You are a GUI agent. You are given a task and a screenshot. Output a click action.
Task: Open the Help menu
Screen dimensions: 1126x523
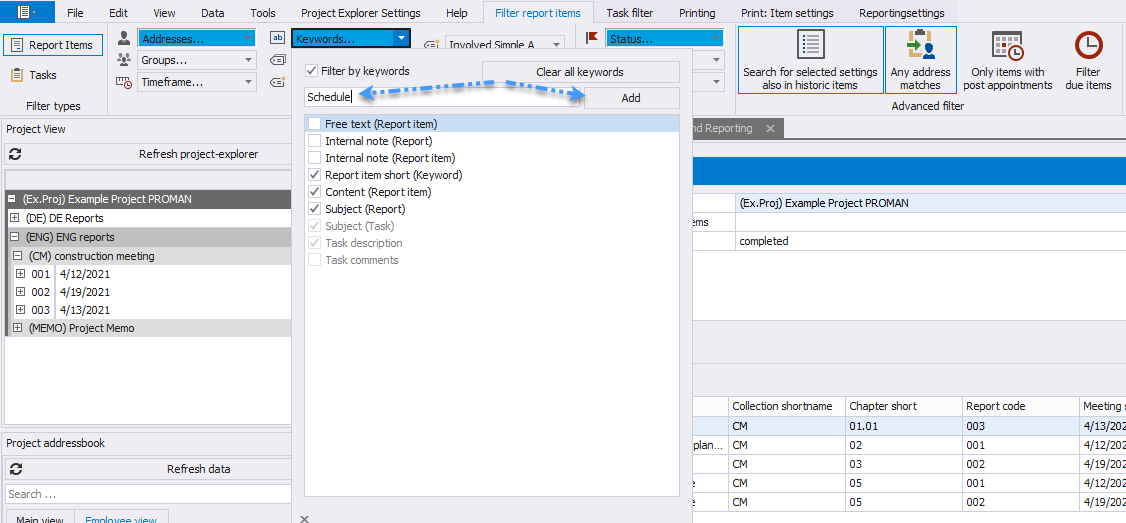(457, 13)
